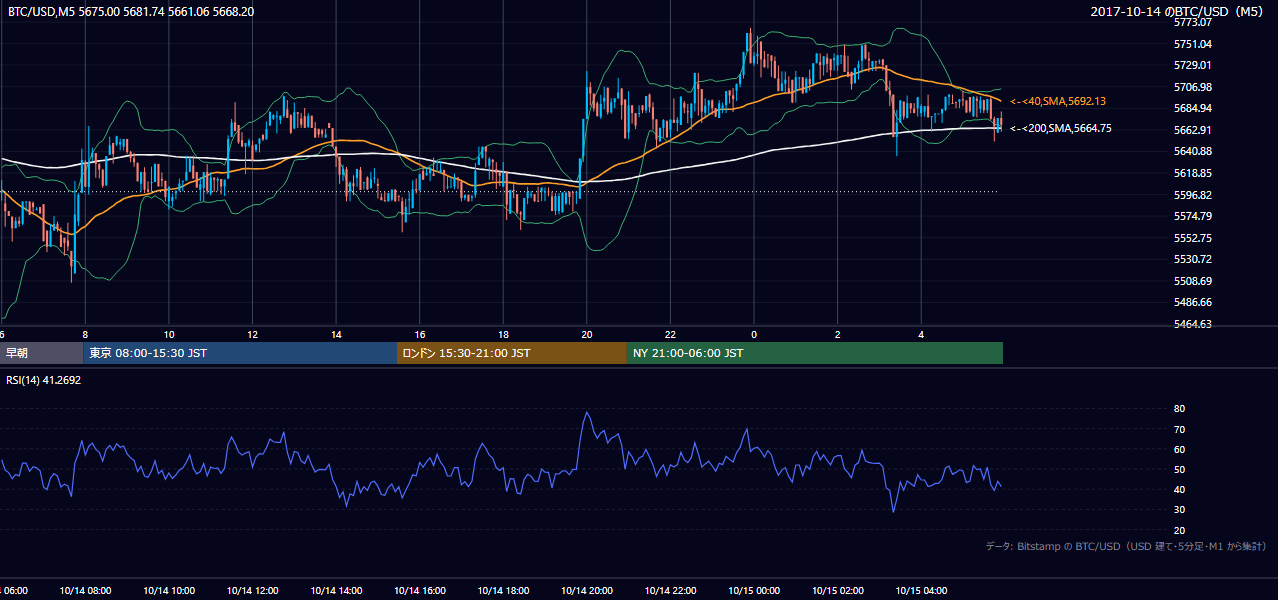Click the RSI 60 level label
Image resolution: width=1278 pixels, height=600 pixels.
[1179, 449]
